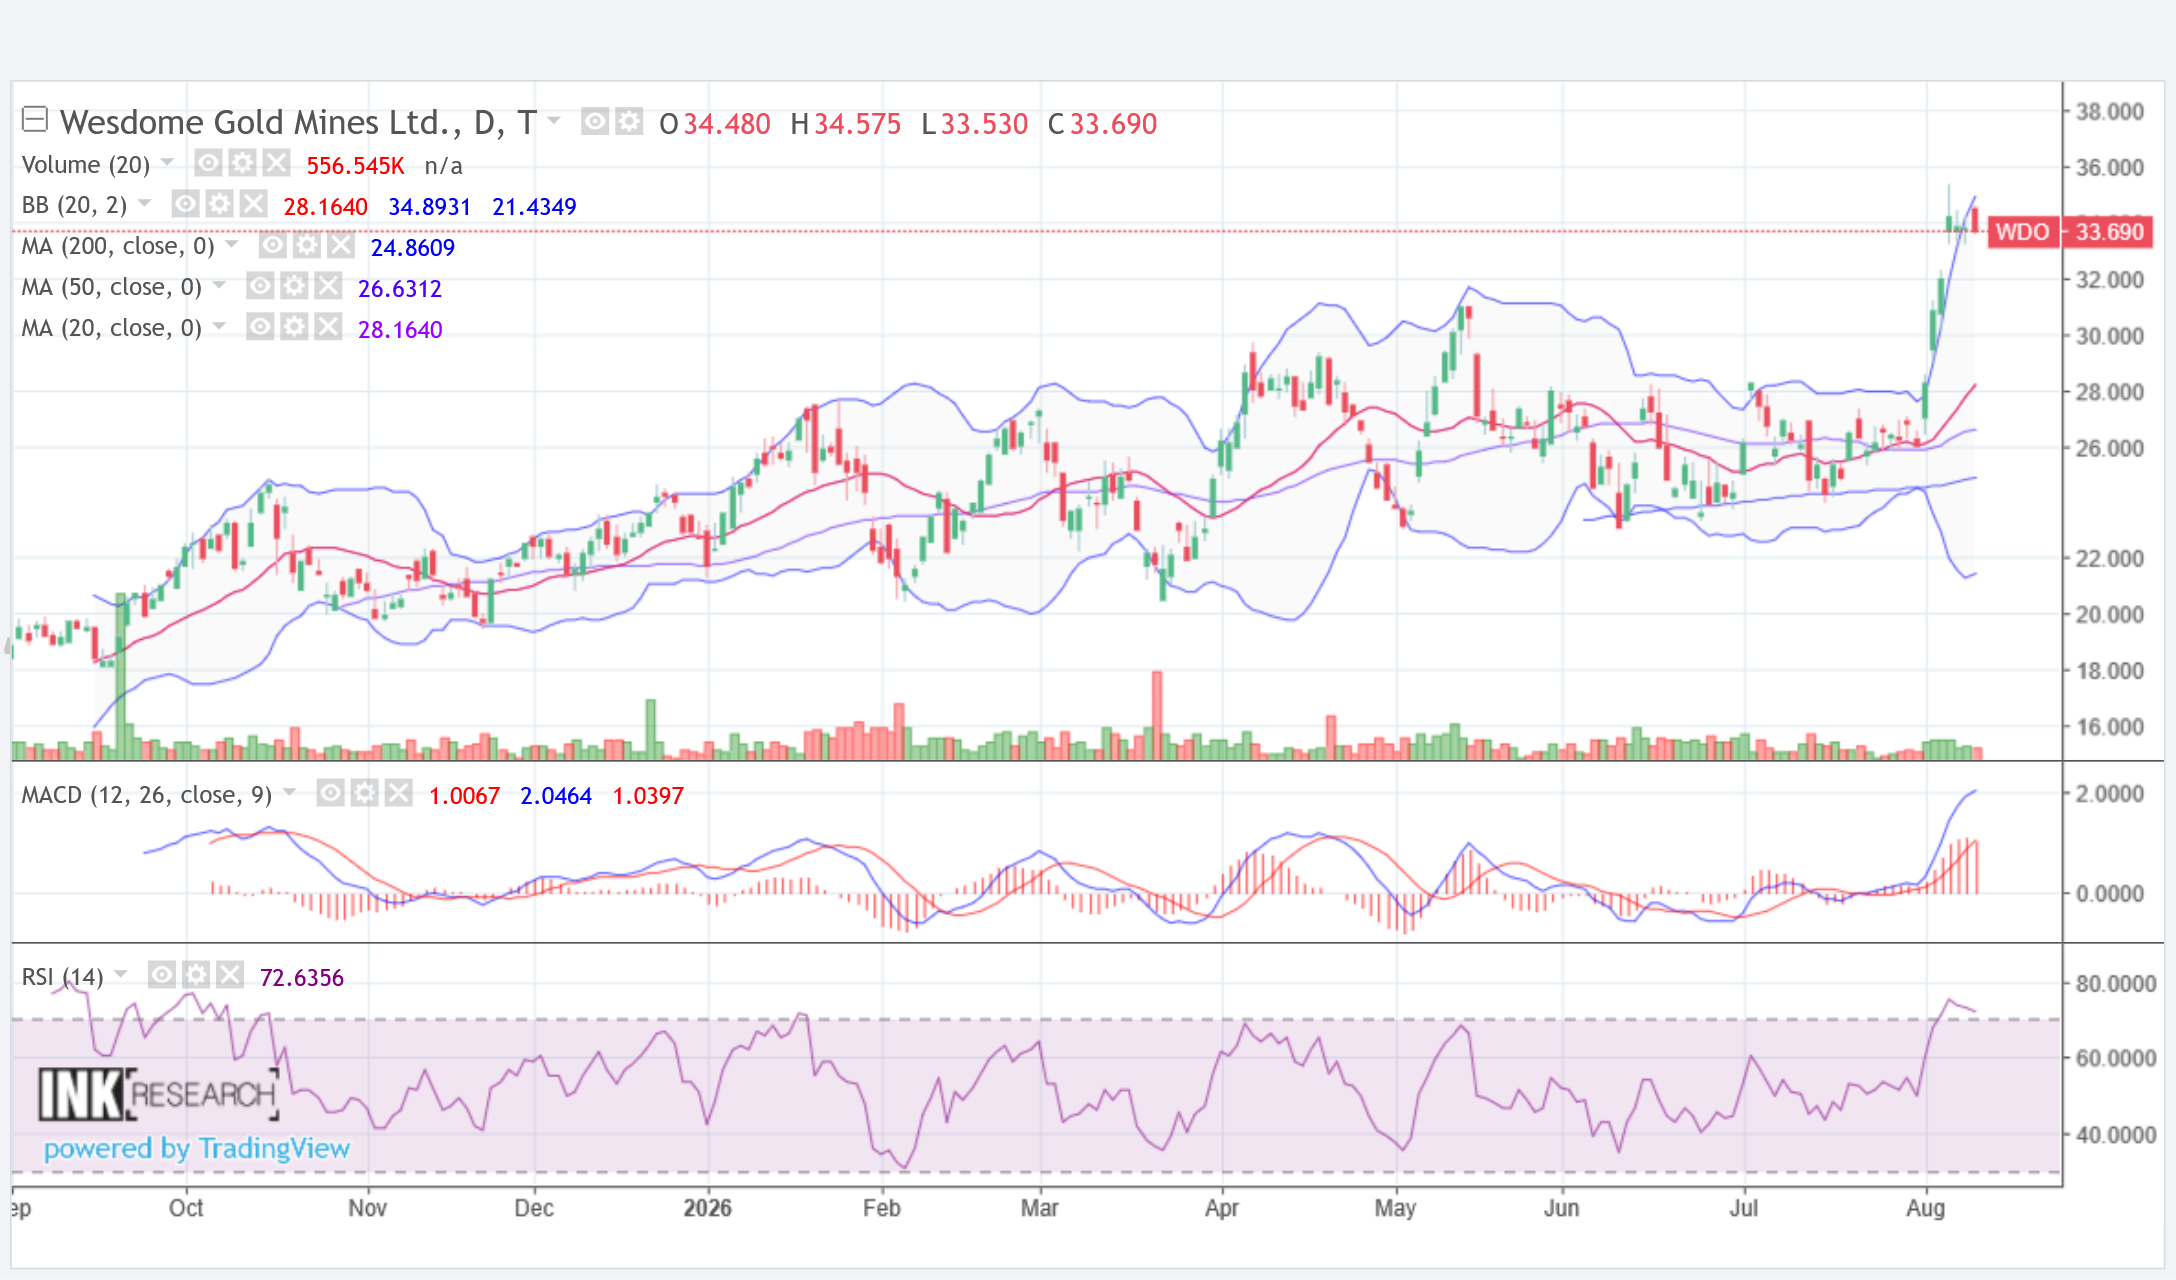Hide the RSI (14) indicator
The width and height of the screenshot is (2176, 1280).
point(162,975)
